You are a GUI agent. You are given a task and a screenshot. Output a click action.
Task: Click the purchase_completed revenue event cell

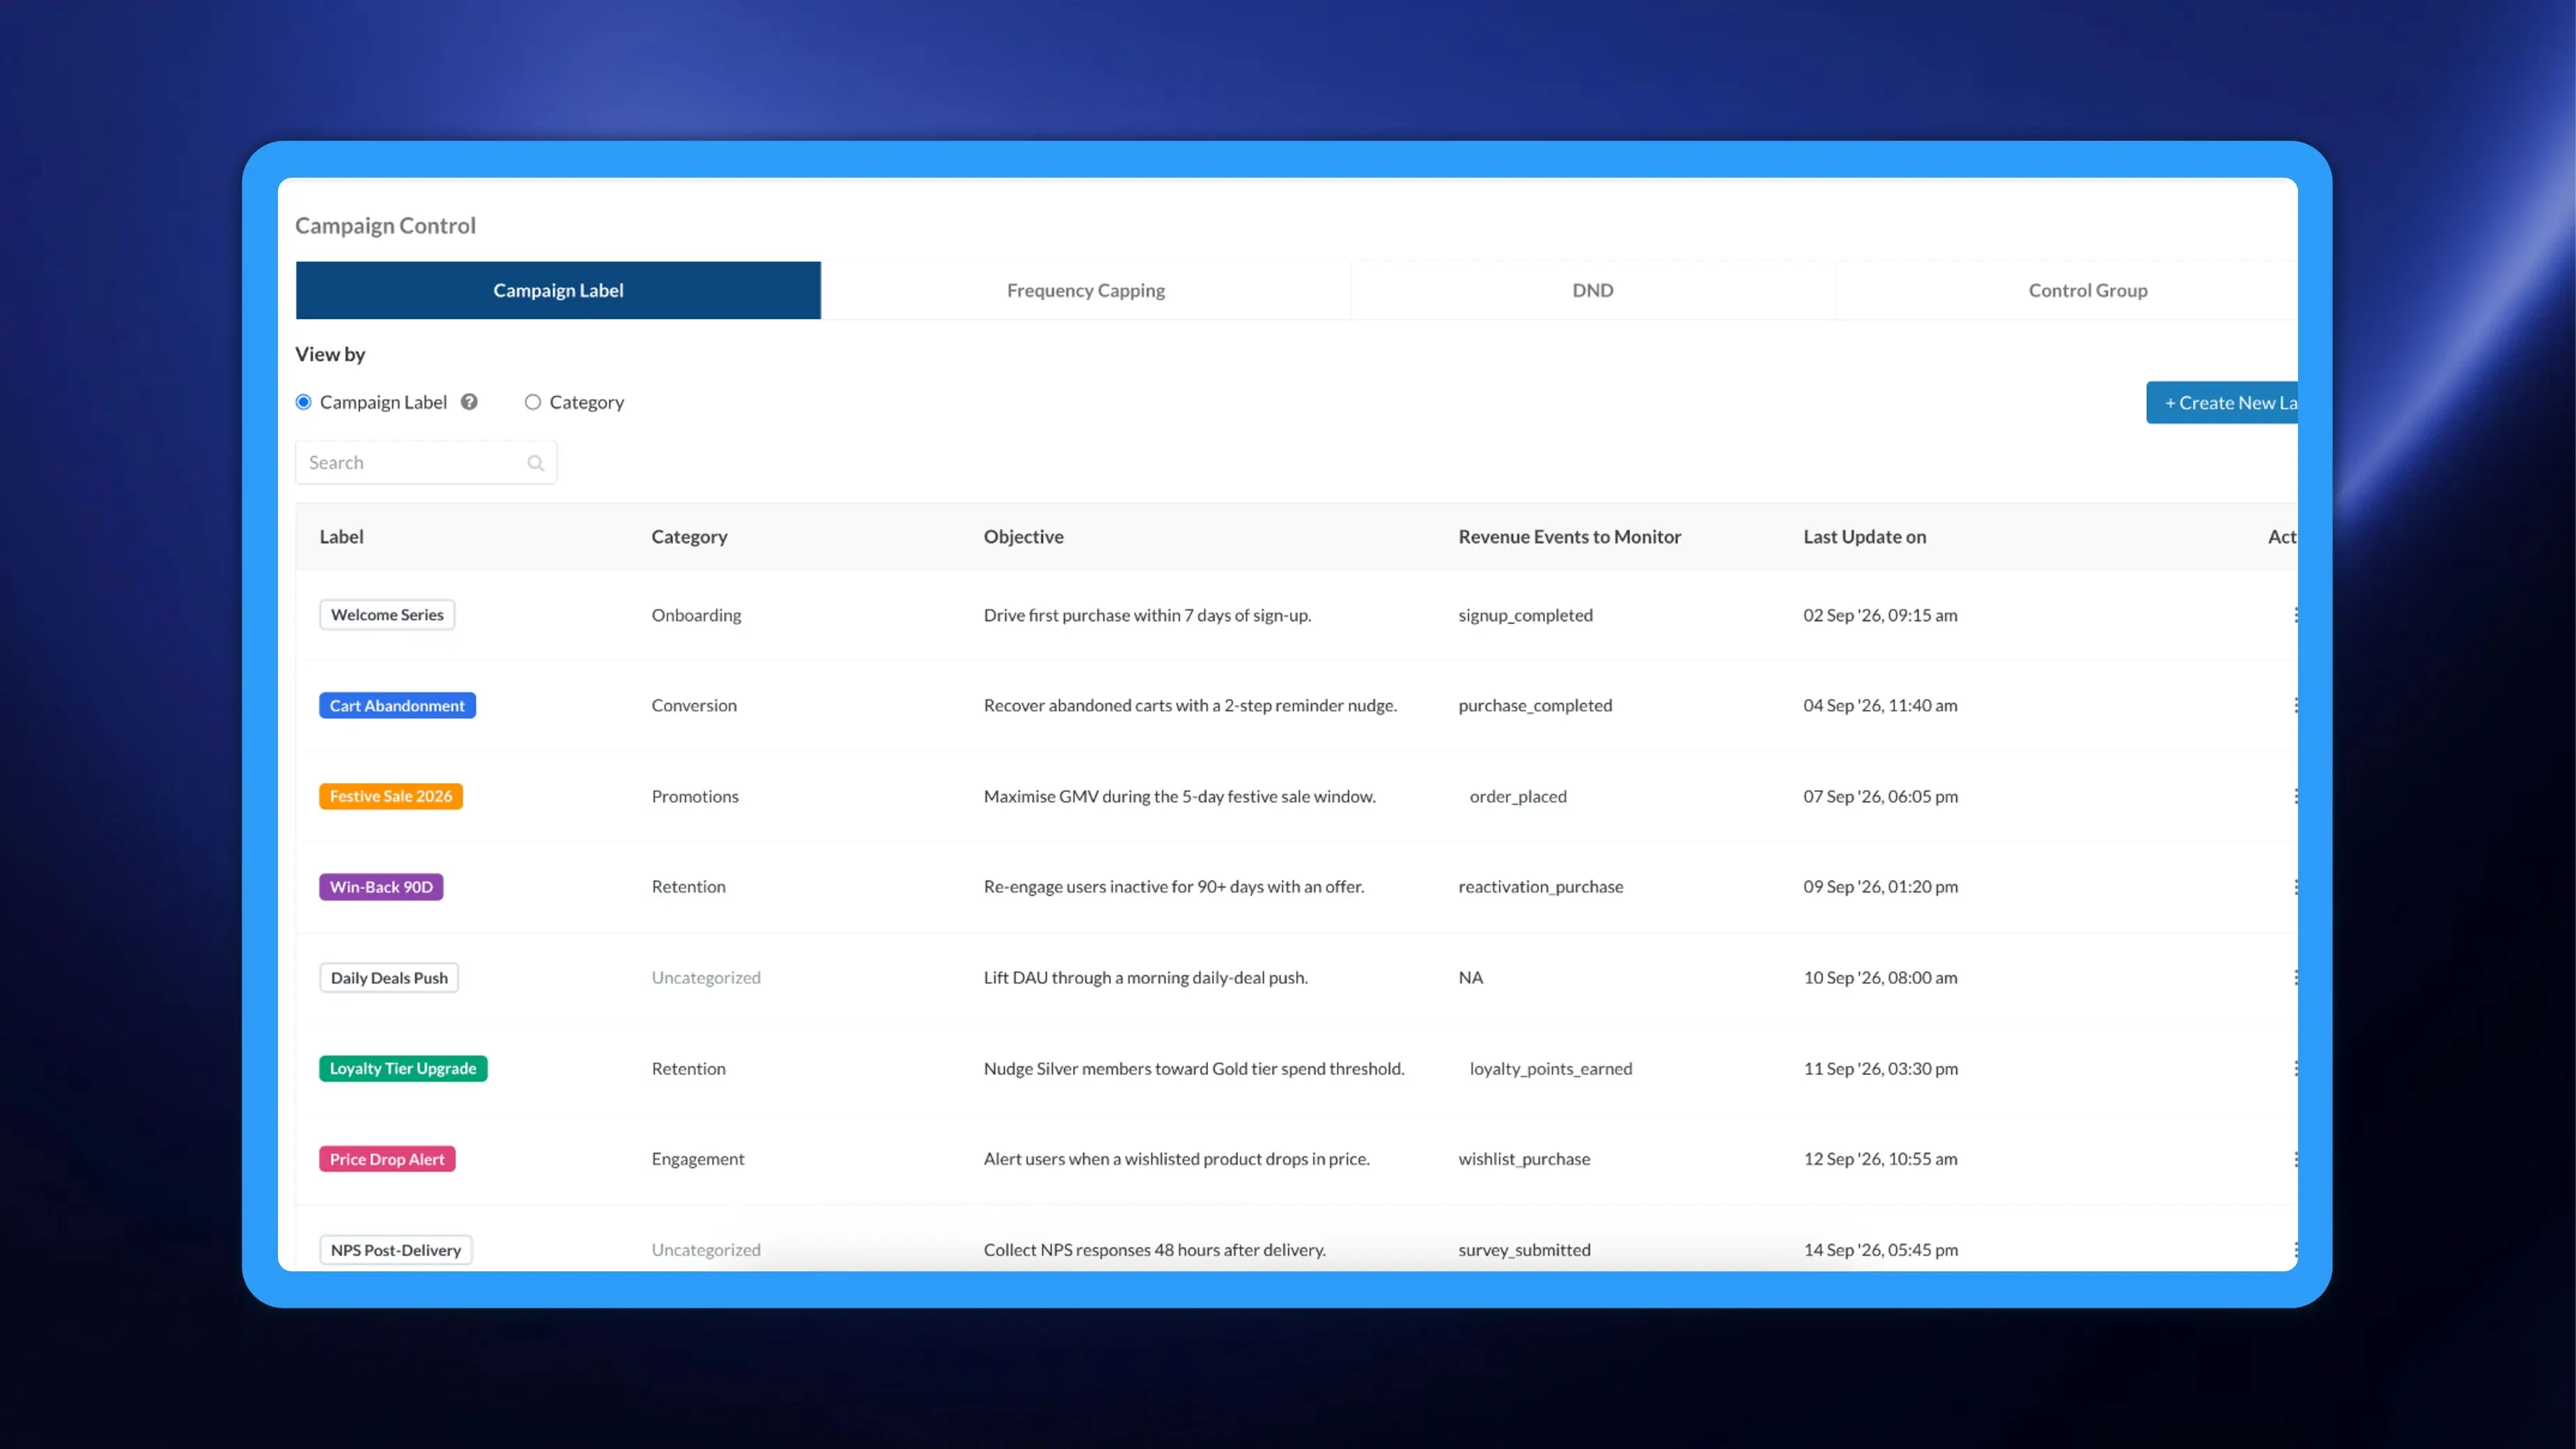(x=1535, y=705)
